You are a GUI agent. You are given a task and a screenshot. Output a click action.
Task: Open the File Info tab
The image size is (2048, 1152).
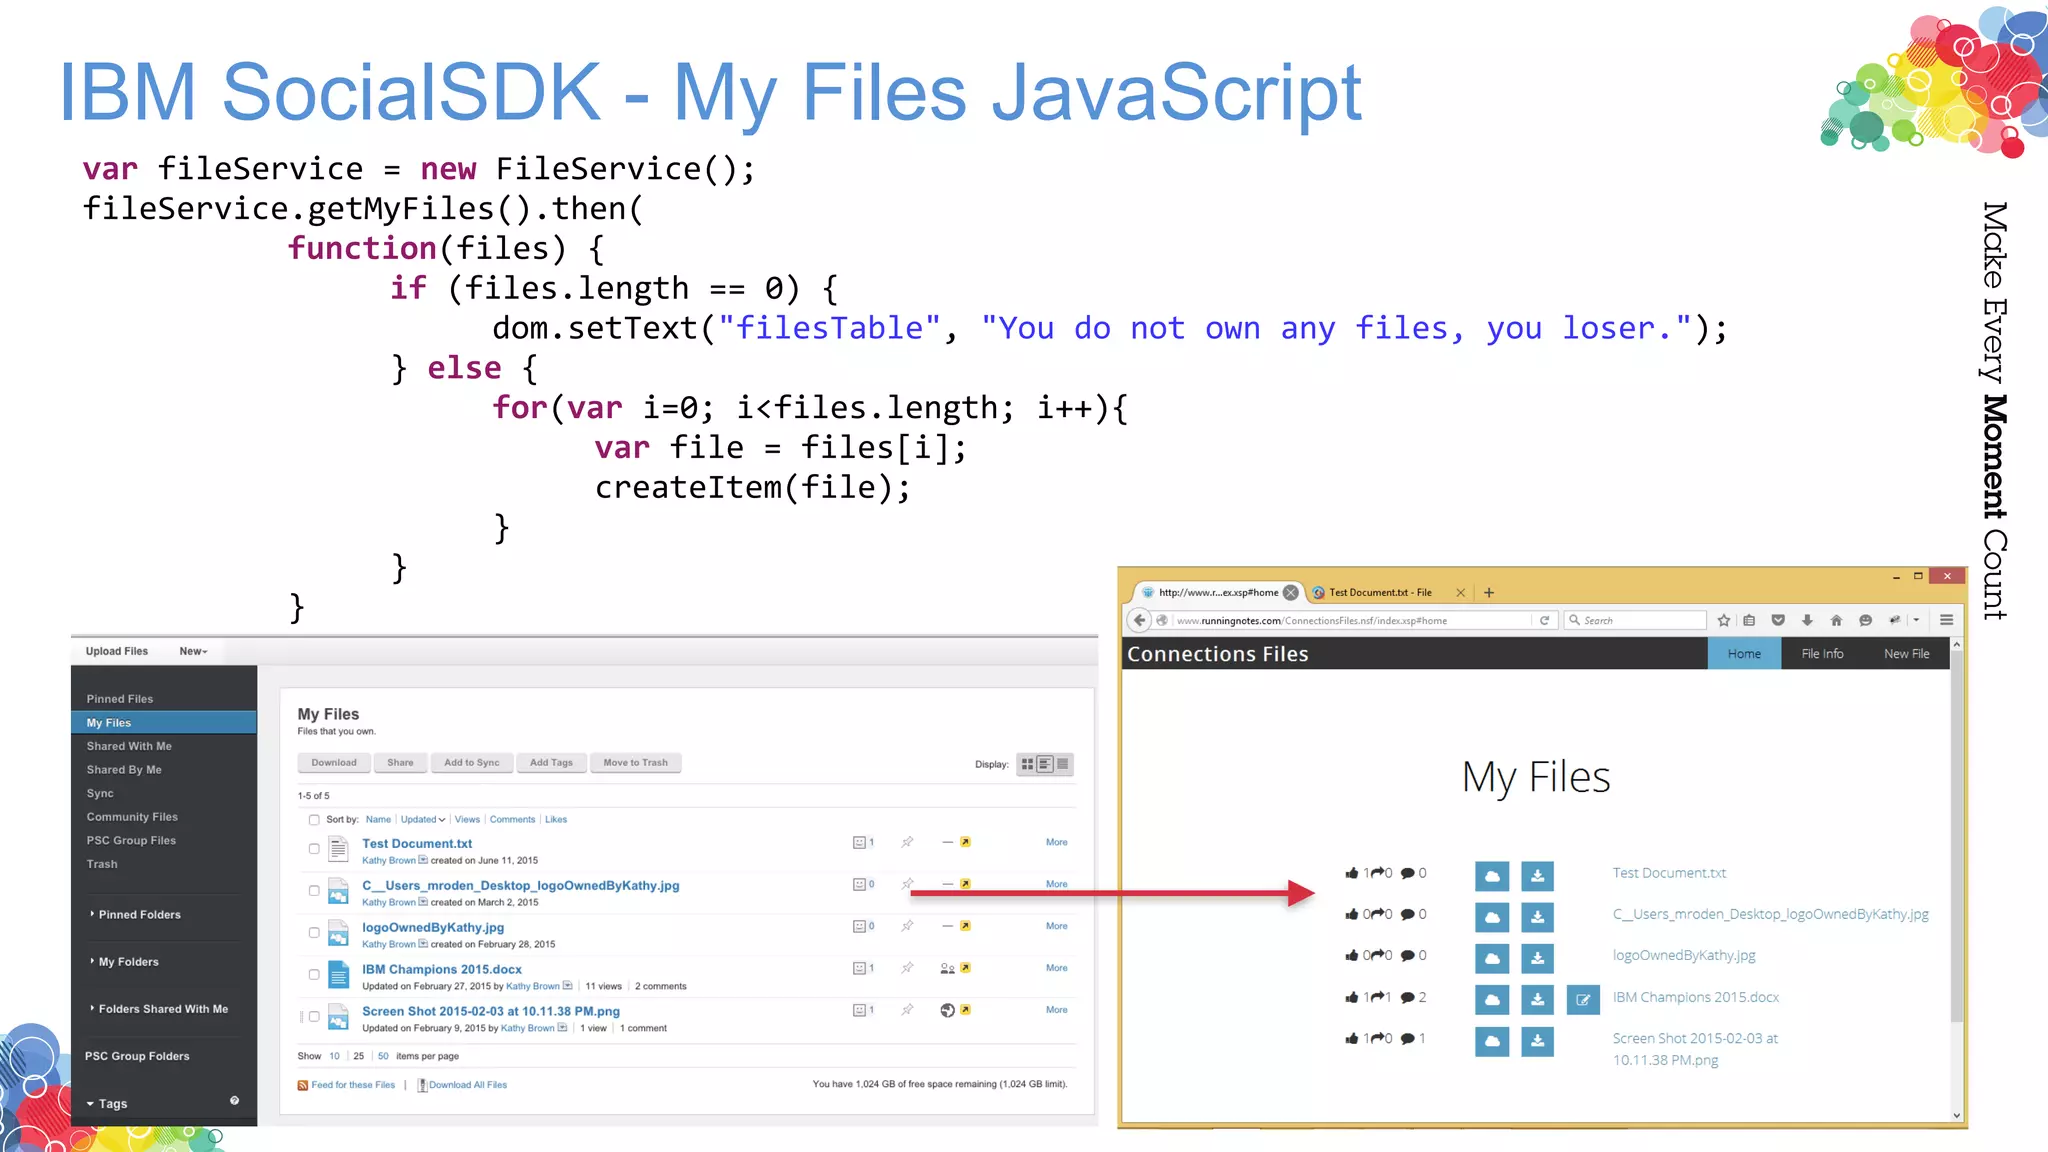pos(1822,653)
